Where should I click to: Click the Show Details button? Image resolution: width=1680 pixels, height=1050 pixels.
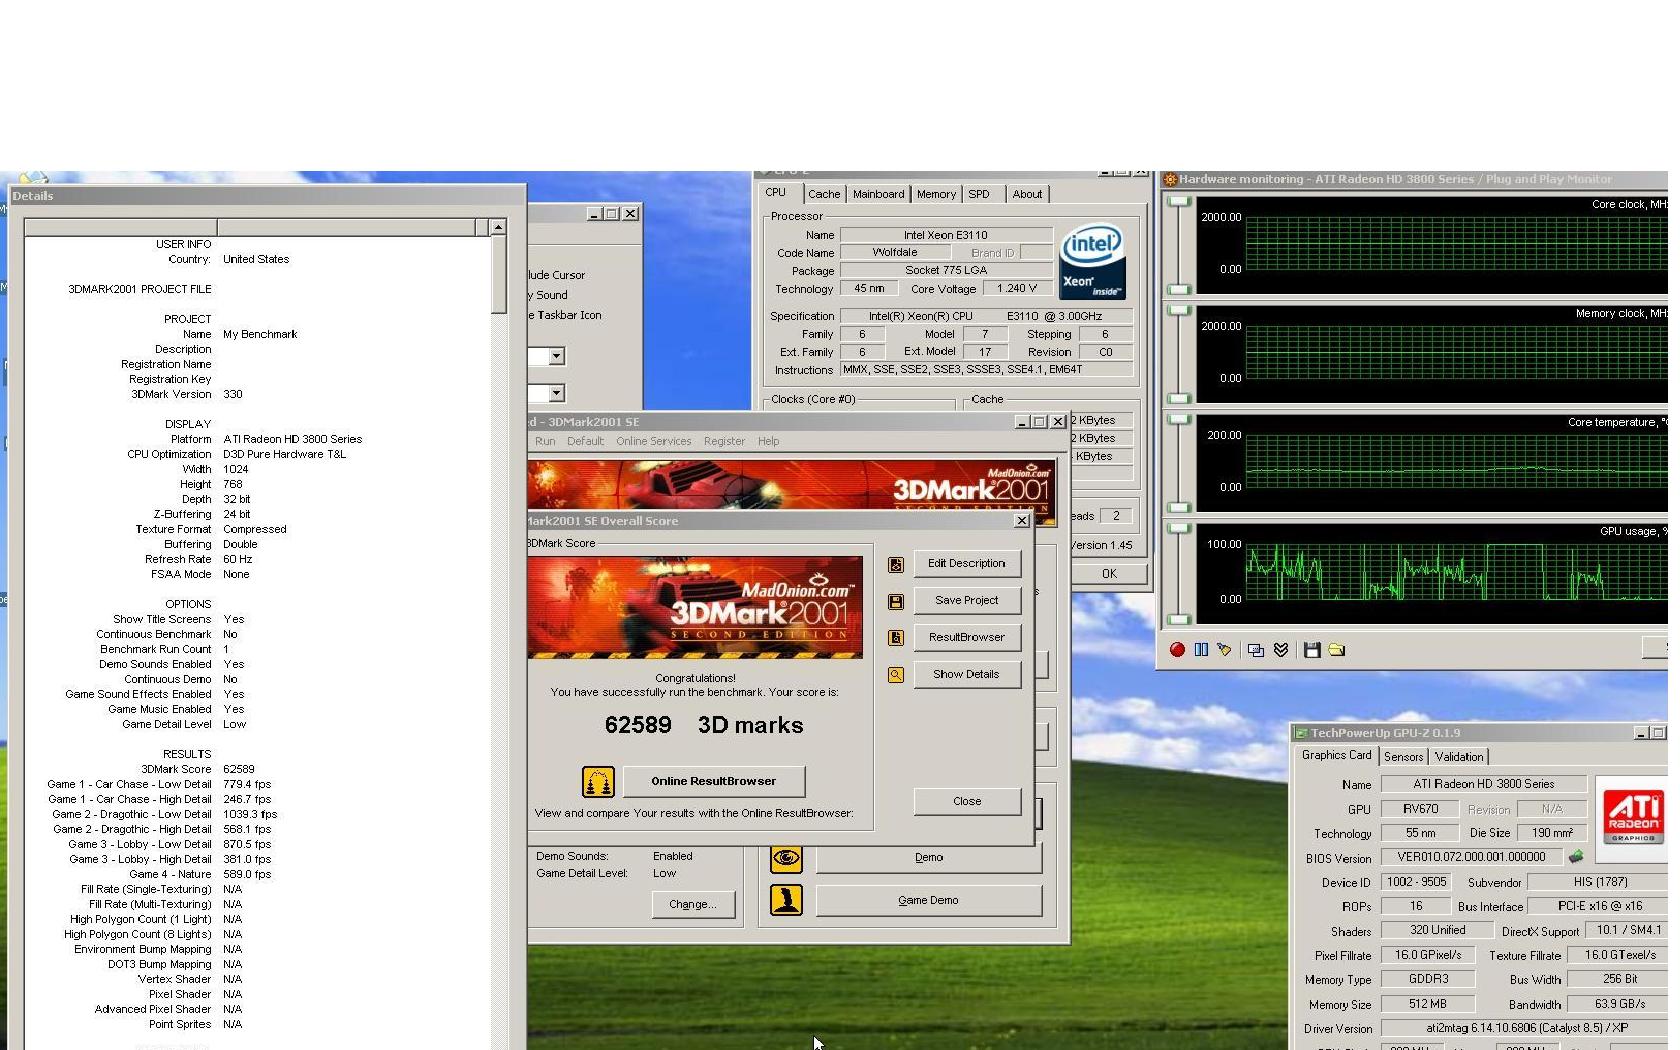coord(967,674)
